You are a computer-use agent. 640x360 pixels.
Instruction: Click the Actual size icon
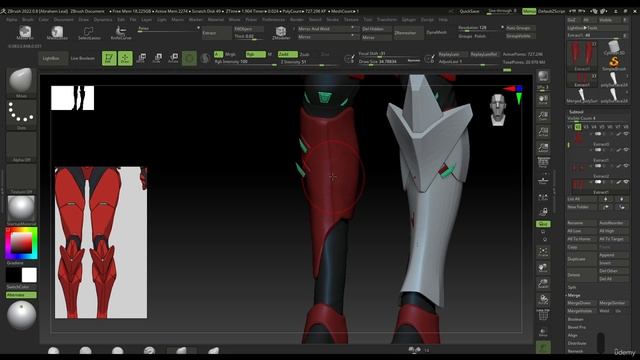coord(543,132)
